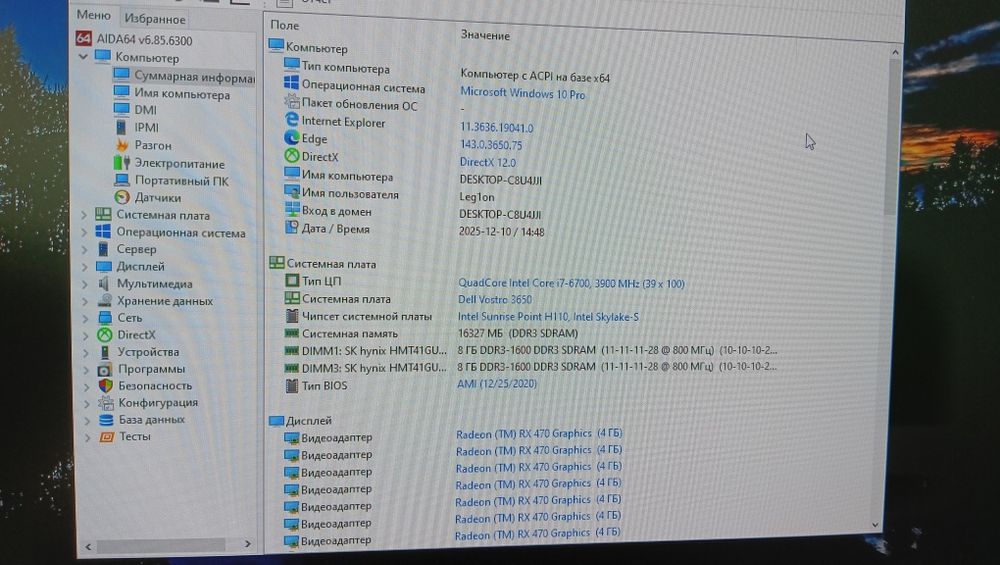Select the Компьютер с ACPI на базе x64 value
This screenshot has height=565, width=1000.
(535, 77)
